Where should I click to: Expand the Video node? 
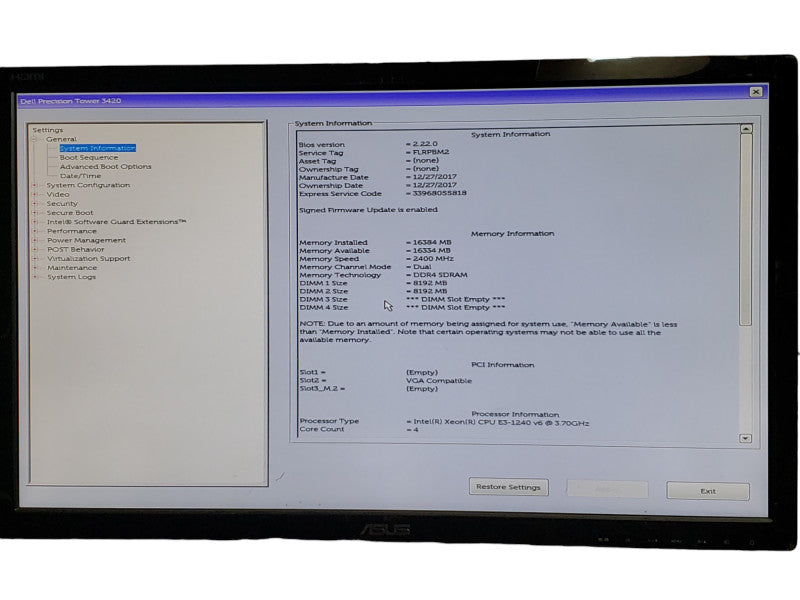[x=35, y=194]
